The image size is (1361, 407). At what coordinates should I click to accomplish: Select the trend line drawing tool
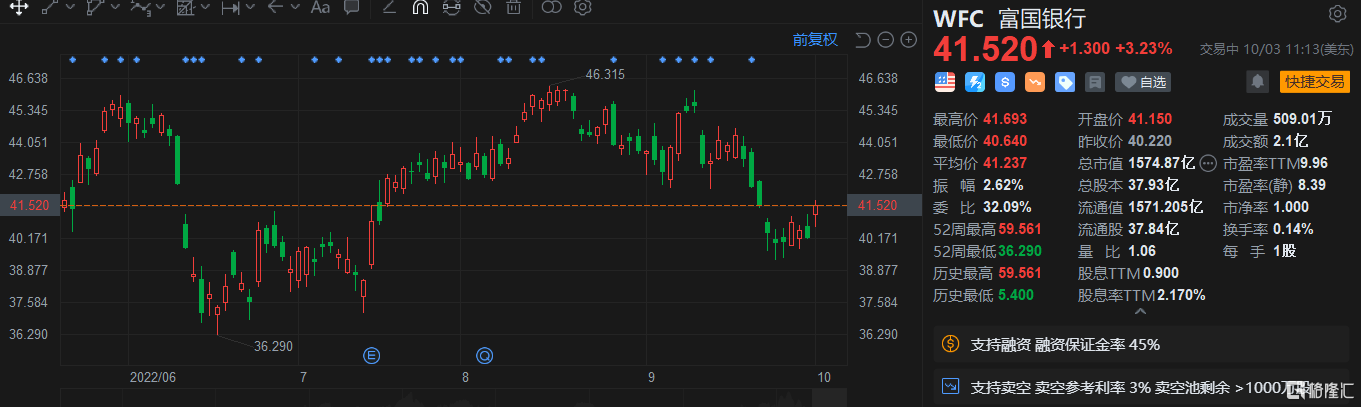[x=52, y=8]
